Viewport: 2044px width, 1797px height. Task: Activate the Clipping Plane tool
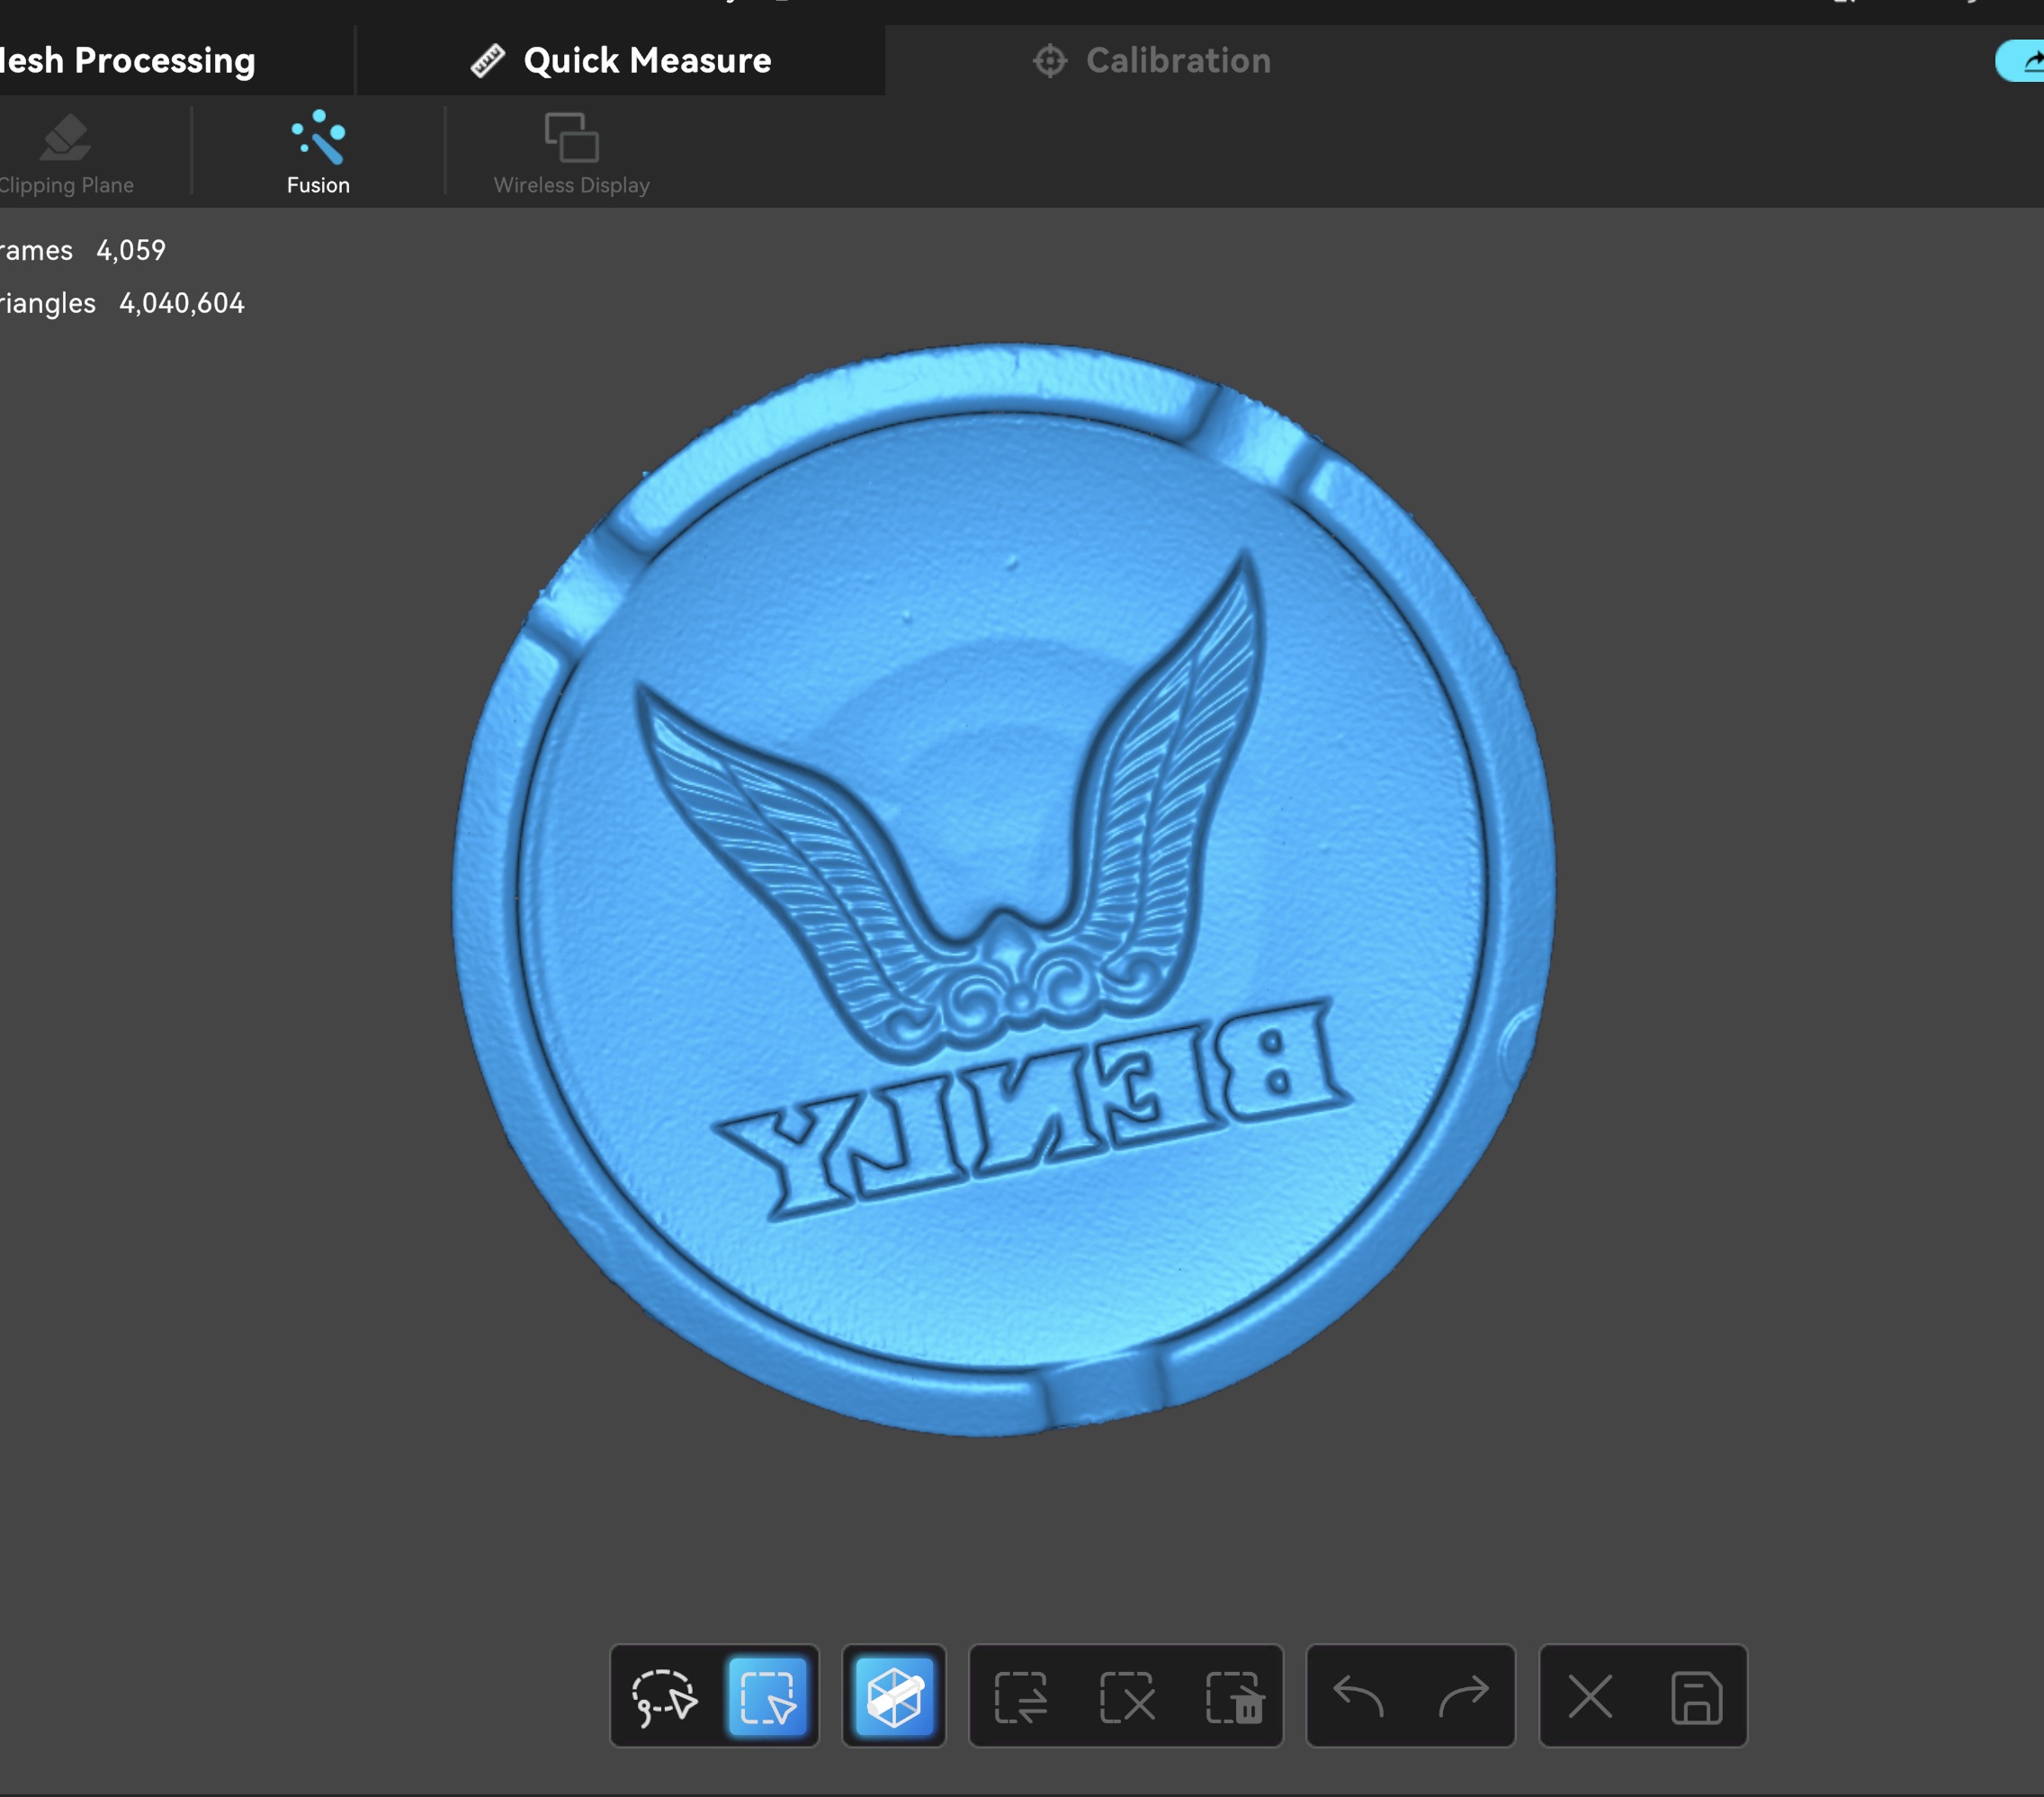pyautogui.click(x=66, y=153)
